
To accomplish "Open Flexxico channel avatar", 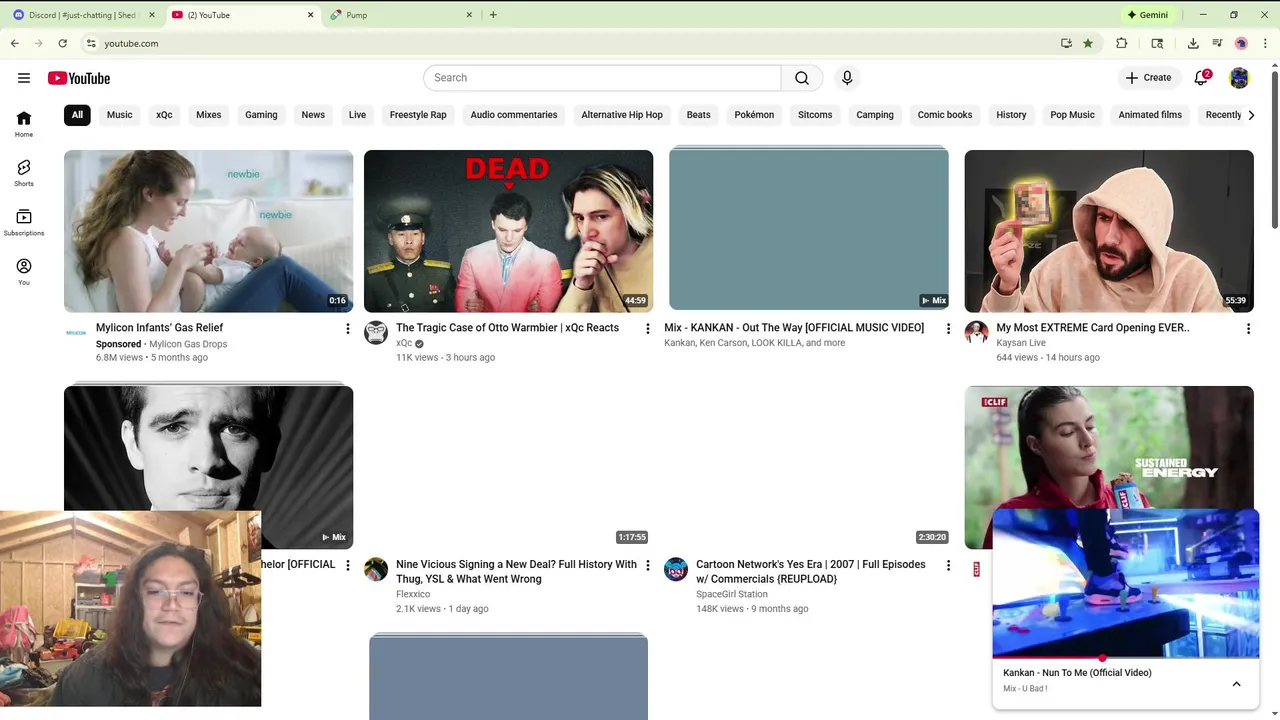I will point(376,569).
